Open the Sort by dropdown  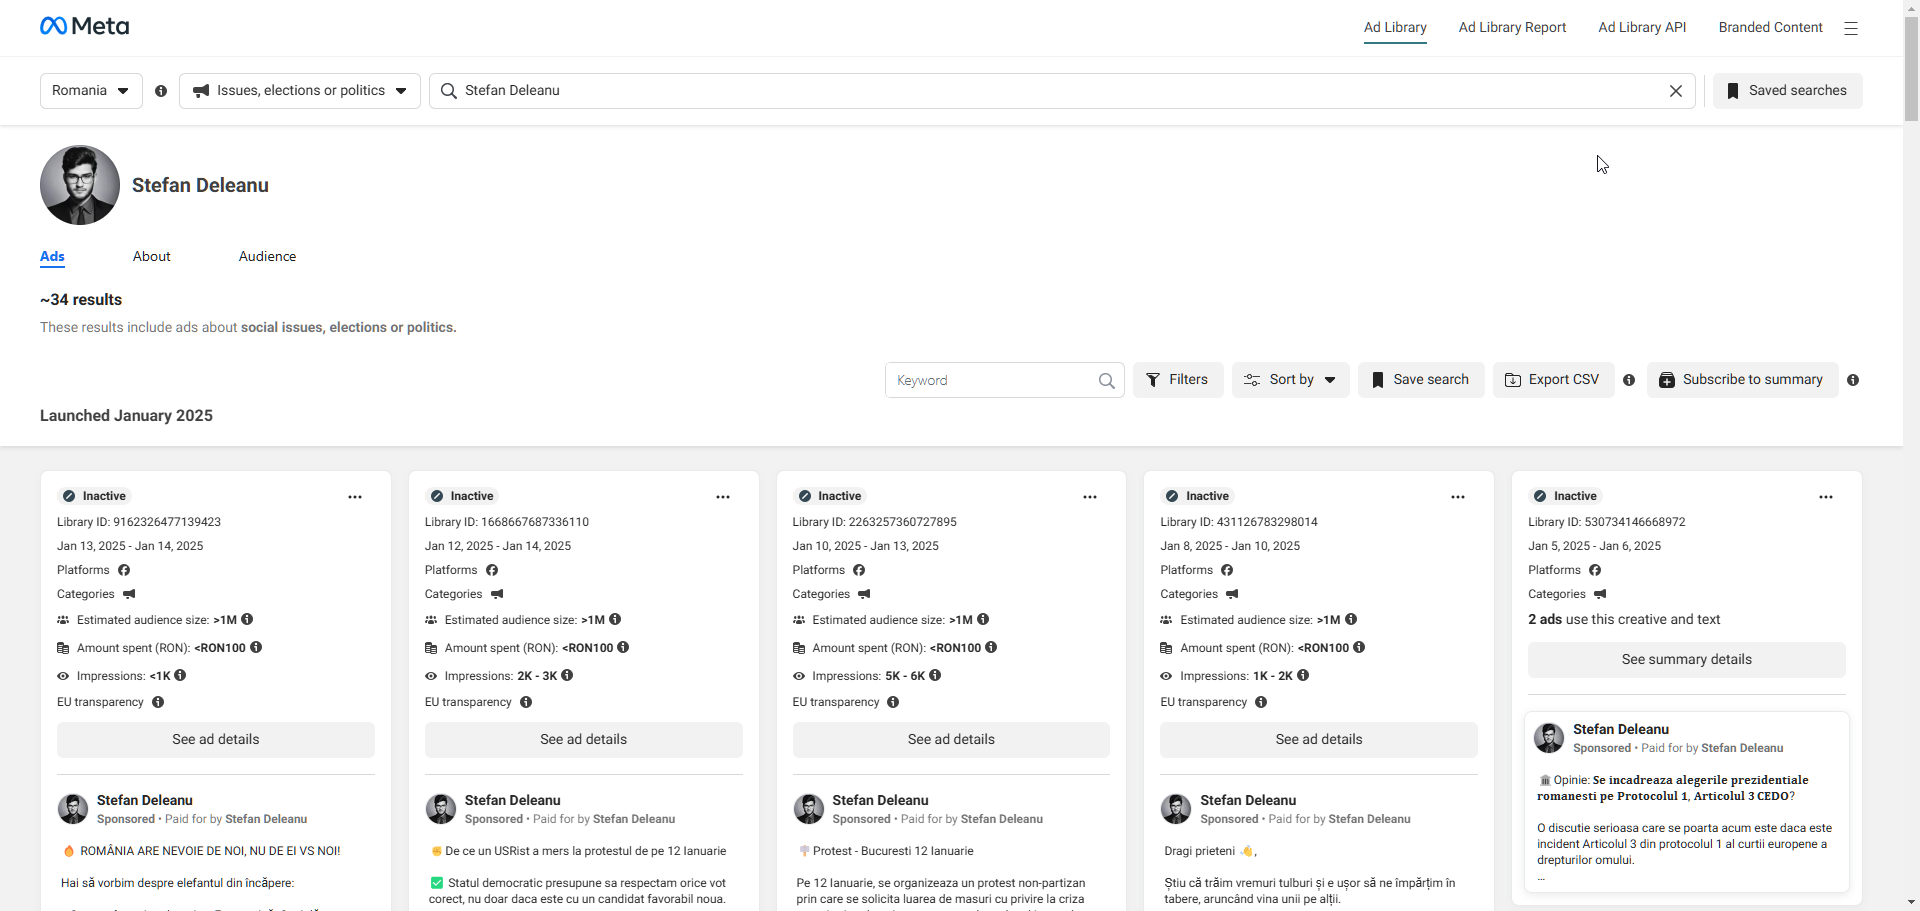(1290, 380)
